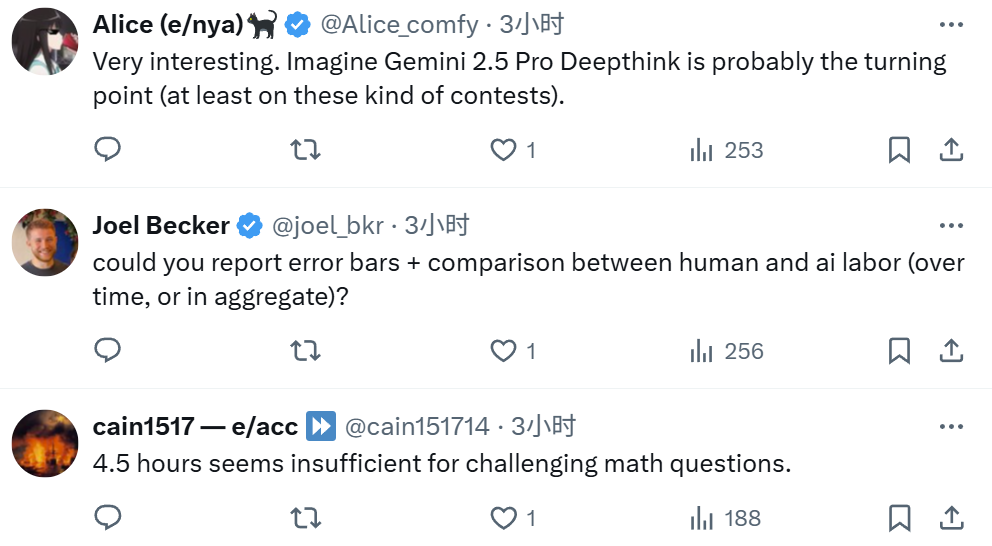Screen dimensions: 992x546
Task: Open more options on cain1517's tweet
Action: 951,427
